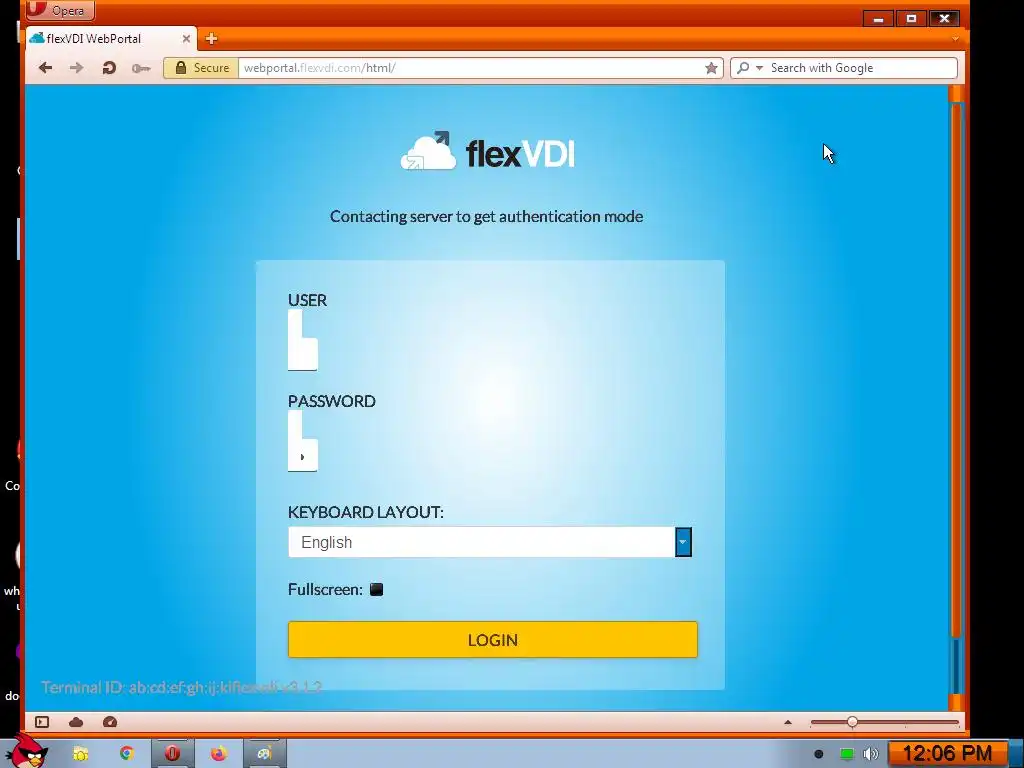
Task: Open the file explorer taskbar icon
Action: point(80,754)
